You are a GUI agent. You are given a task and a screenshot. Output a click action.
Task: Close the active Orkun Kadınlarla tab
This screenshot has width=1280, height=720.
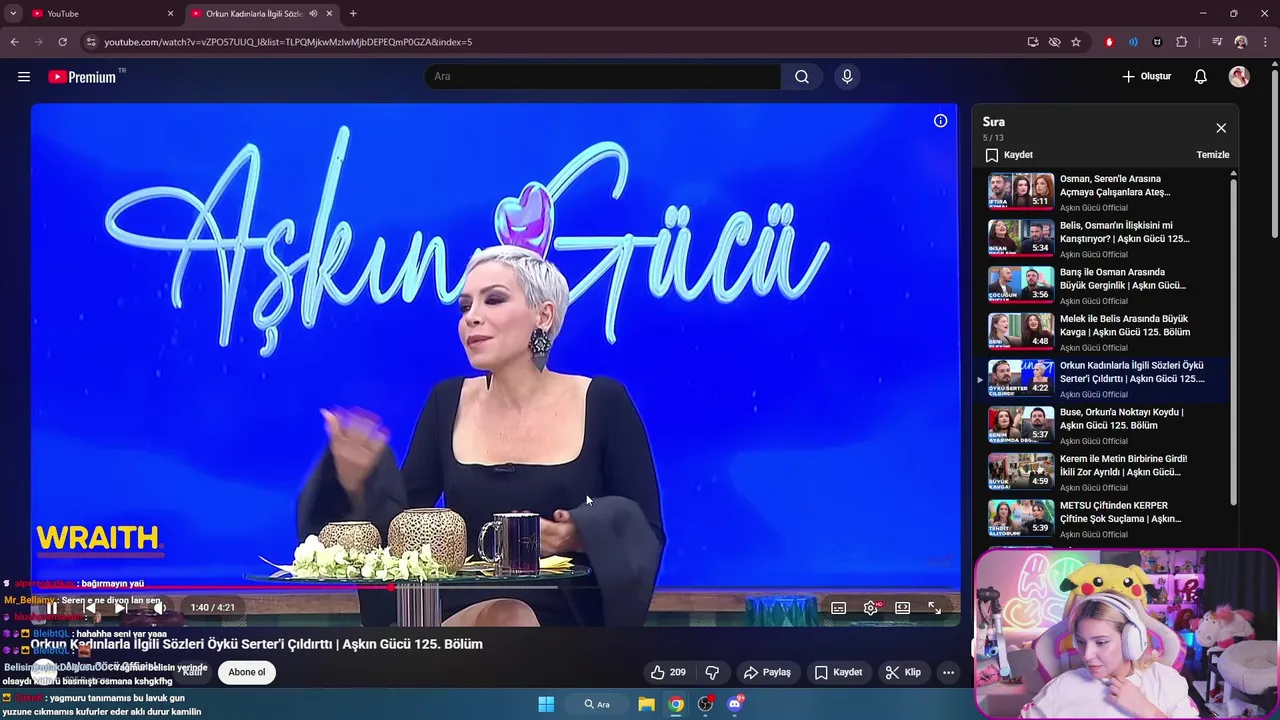pyautogui.click(x=329, y=13)
